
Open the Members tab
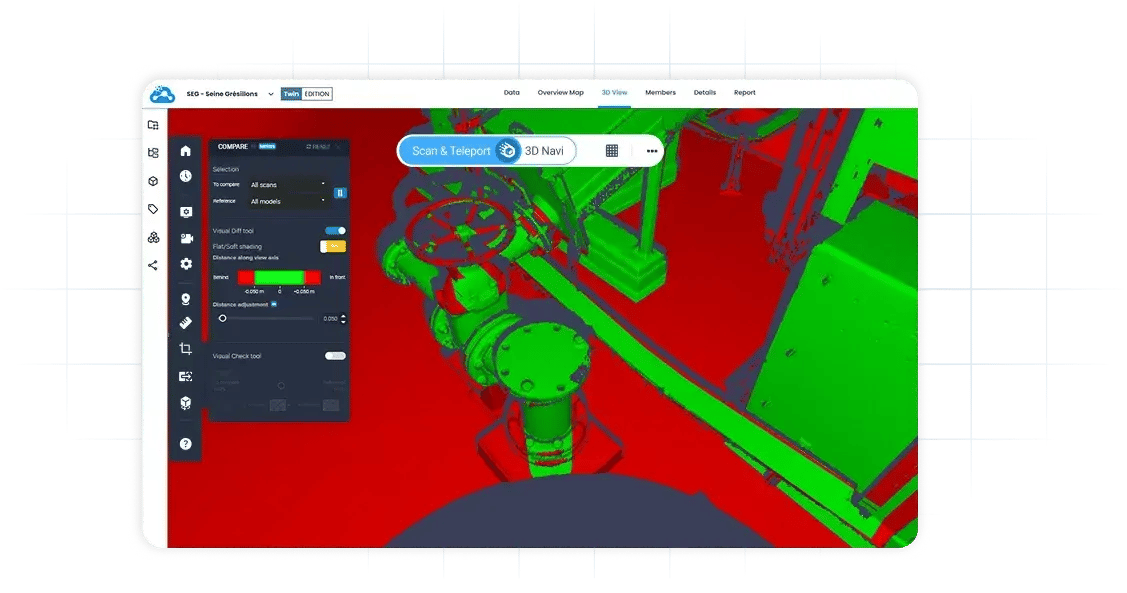[661, 93]
